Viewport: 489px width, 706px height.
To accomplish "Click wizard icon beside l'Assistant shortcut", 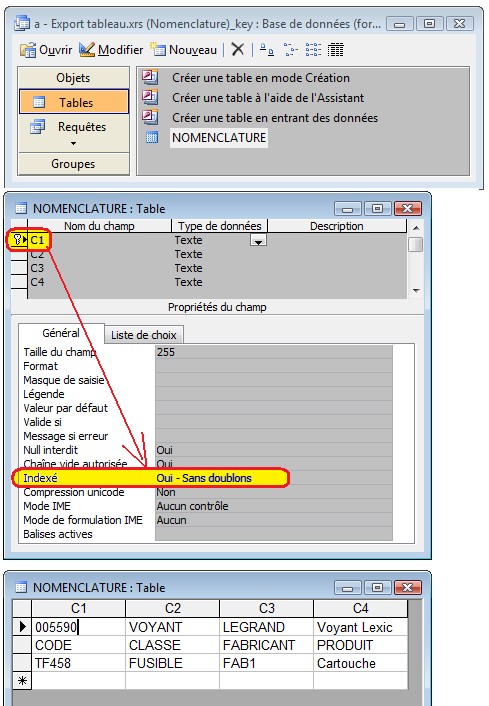I will click(150, 97).
